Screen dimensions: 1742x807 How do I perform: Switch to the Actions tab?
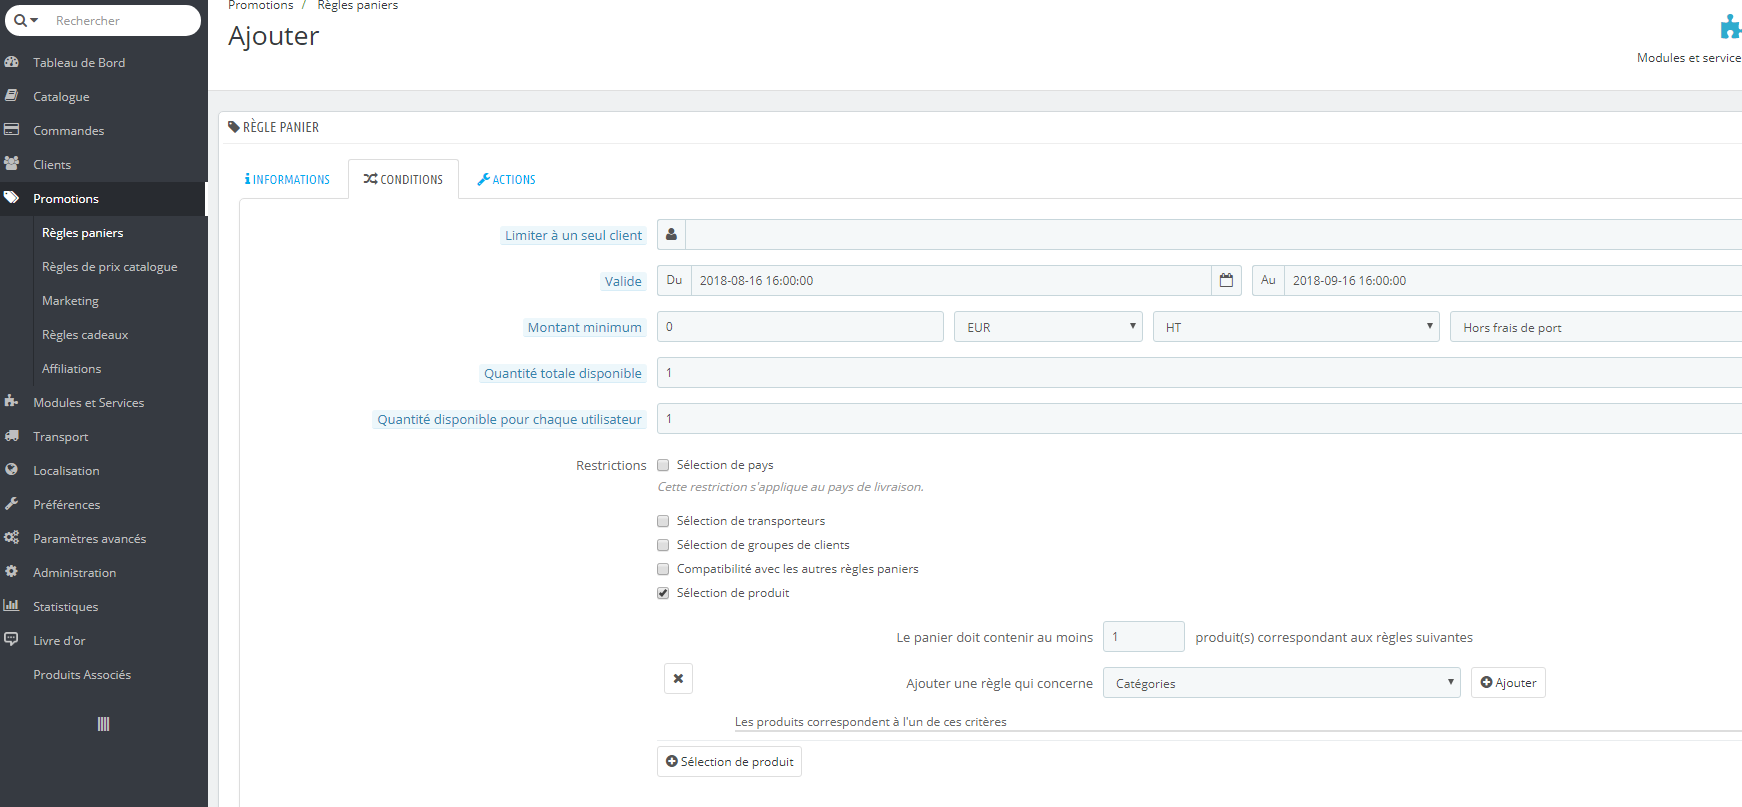pyautogui.click(x=506, y=180)
